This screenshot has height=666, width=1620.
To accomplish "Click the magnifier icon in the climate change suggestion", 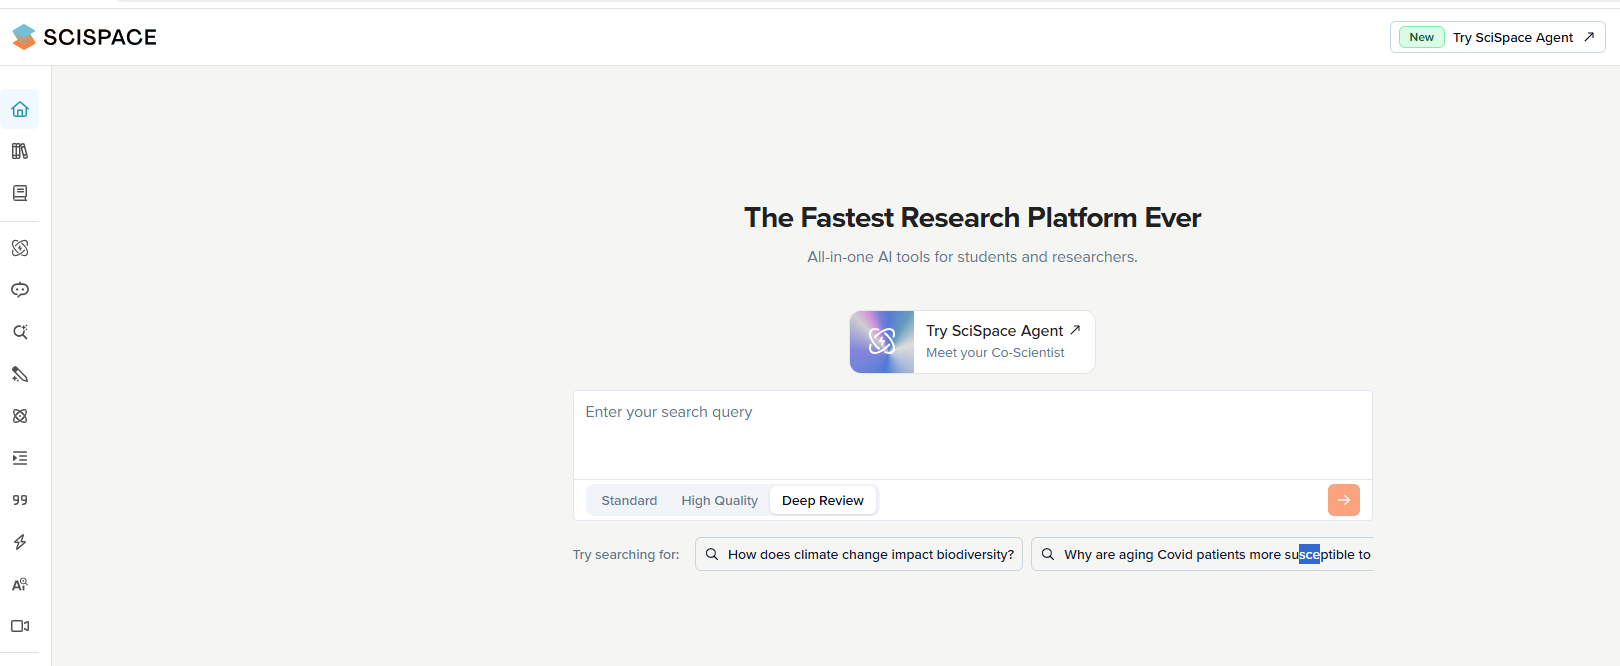I will point(712,554).
